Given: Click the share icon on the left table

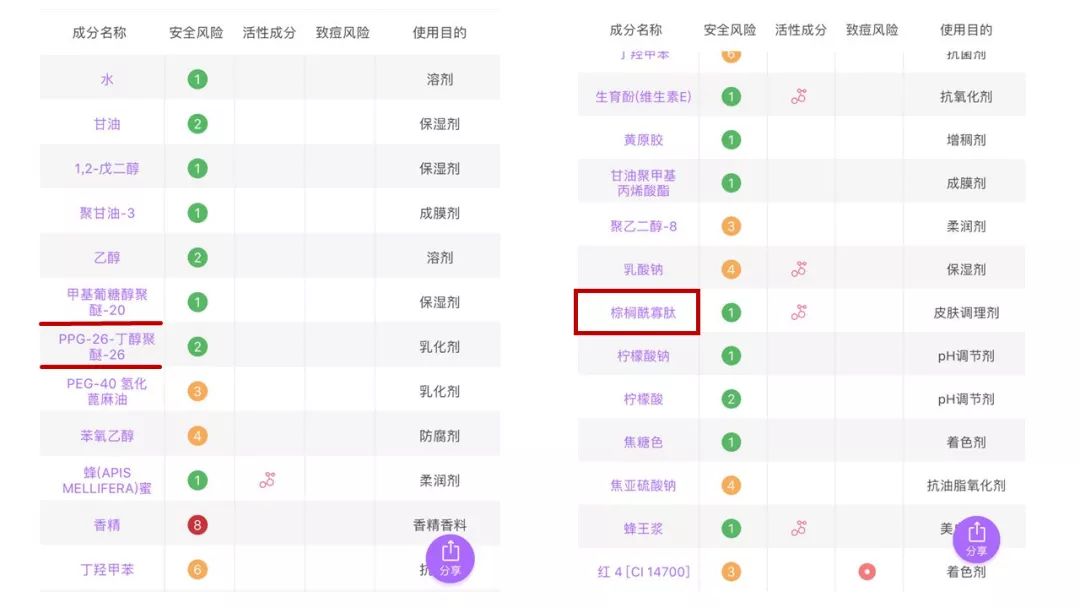Looking at the screenshot, I should tap(449, 558).
